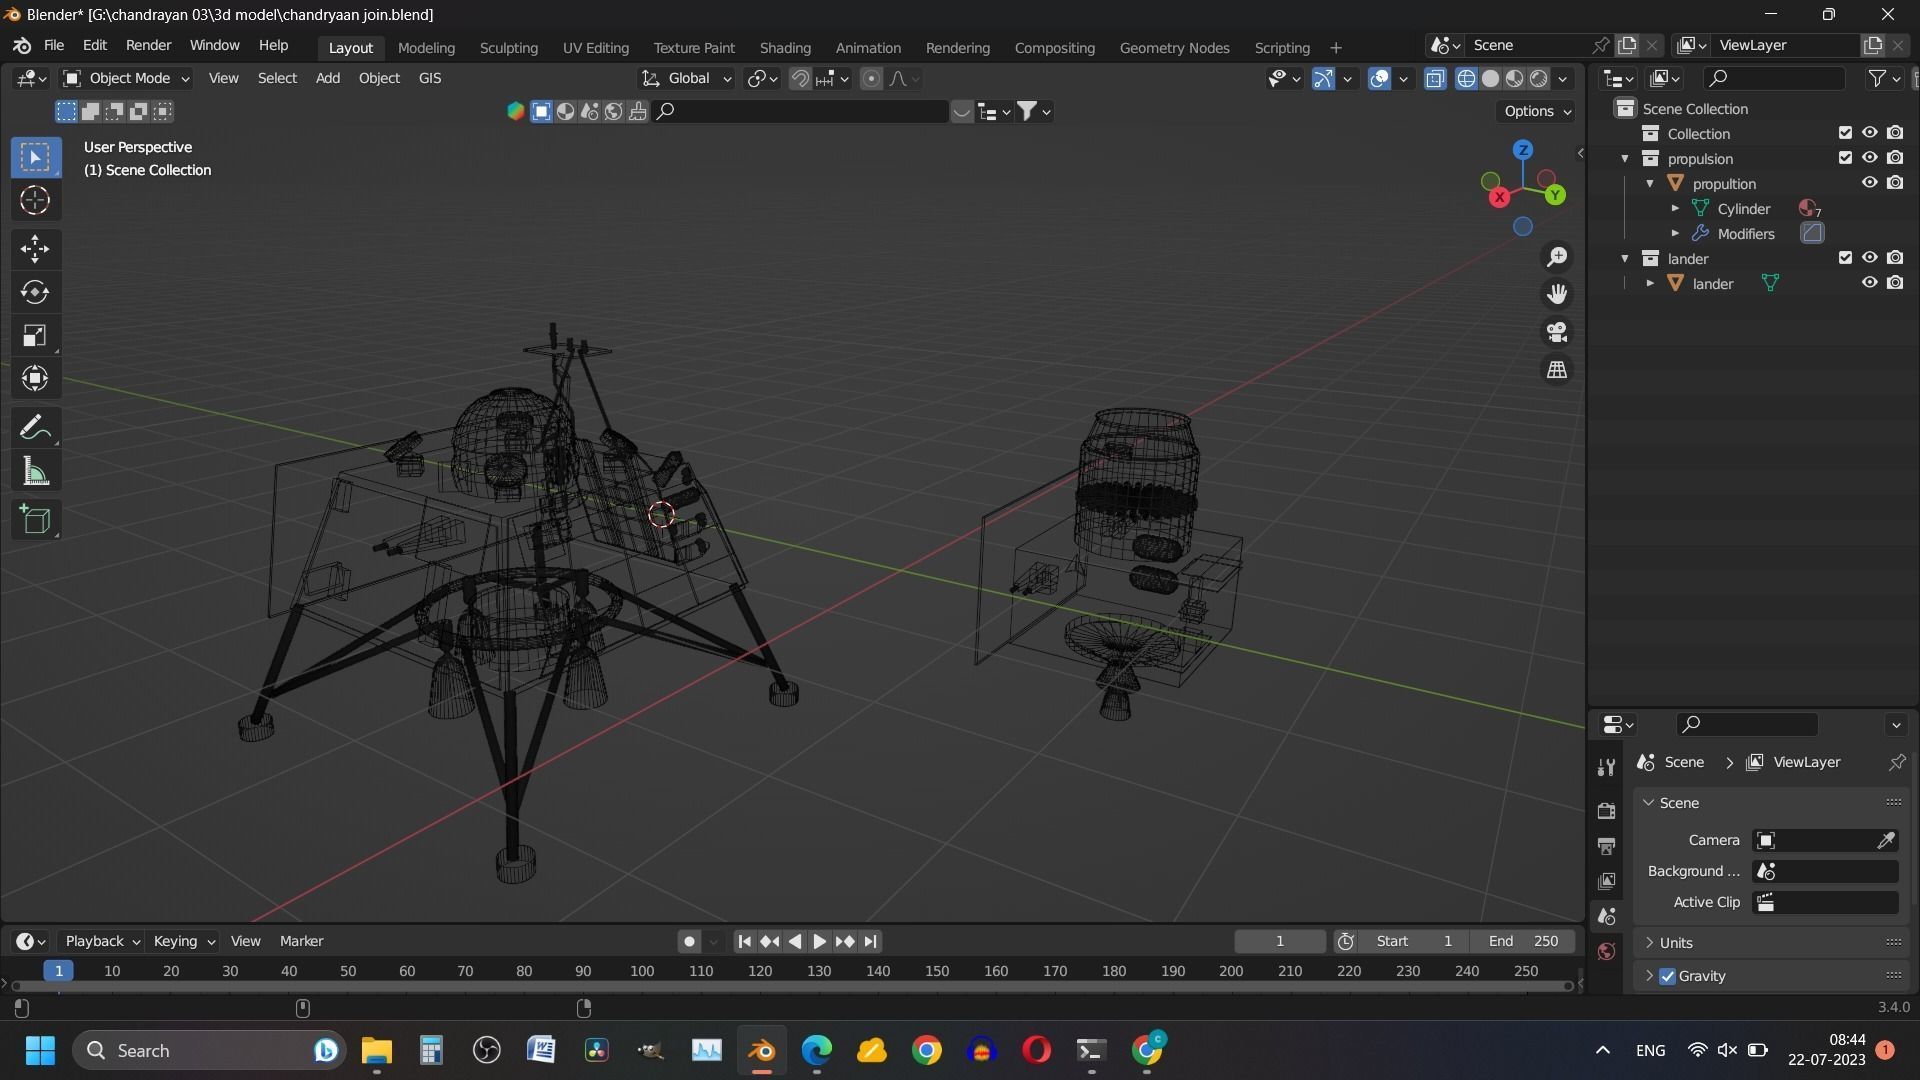Expand the lander object tree item

click(1650, 284)
